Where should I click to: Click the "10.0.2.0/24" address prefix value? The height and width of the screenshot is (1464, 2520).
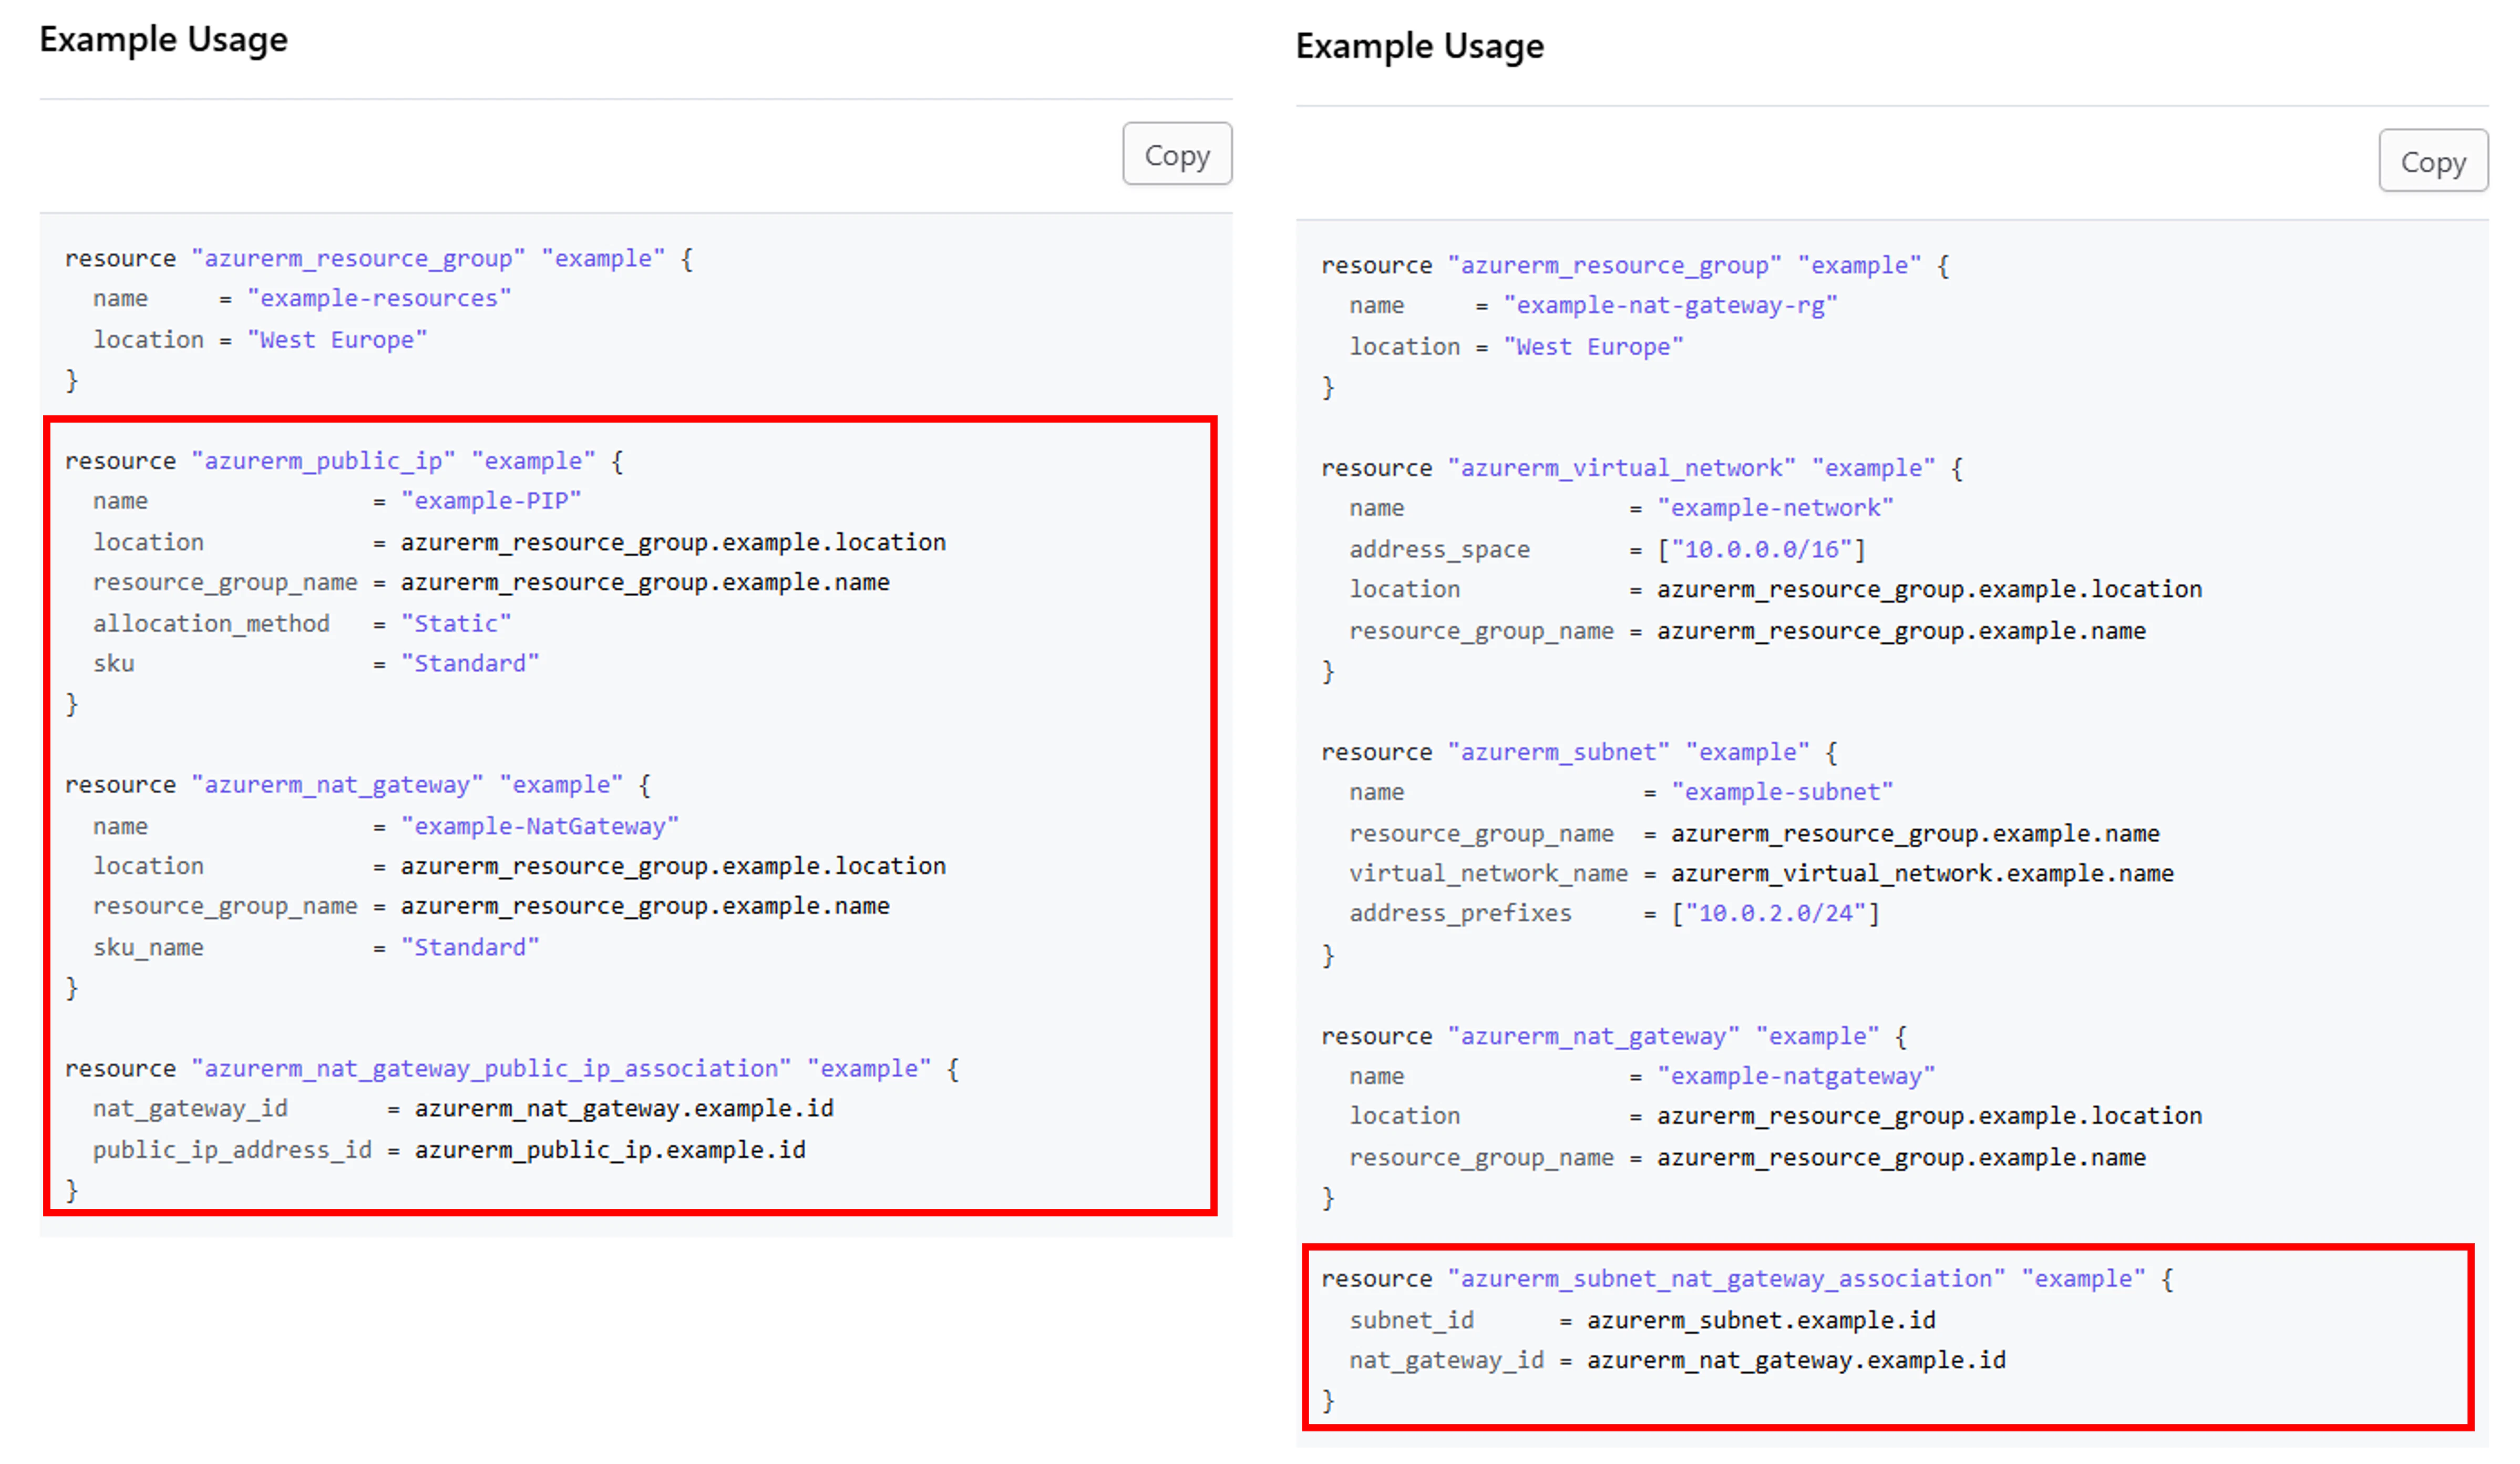1775,914
